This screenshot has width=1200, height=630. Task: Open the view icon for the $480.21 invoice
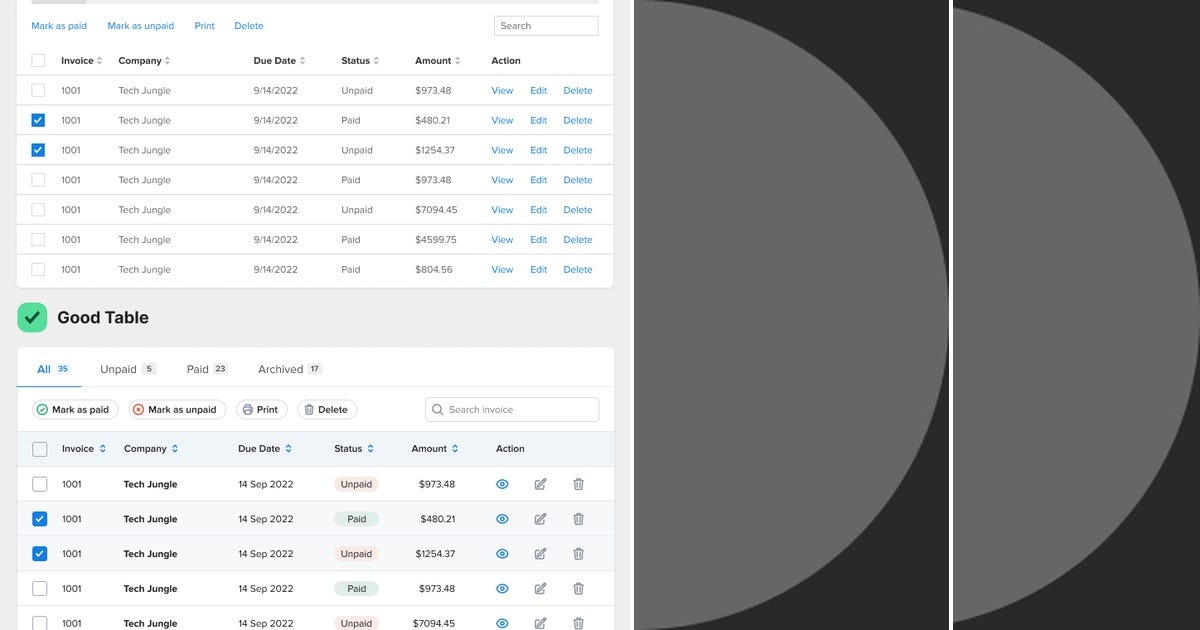coord(502,518)
